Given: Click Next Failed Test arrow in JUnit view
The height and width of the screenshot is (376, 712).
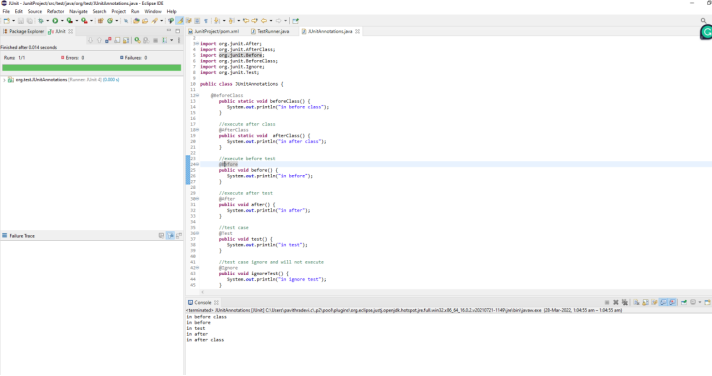Looking at the screenshot, I should (90, 40).
